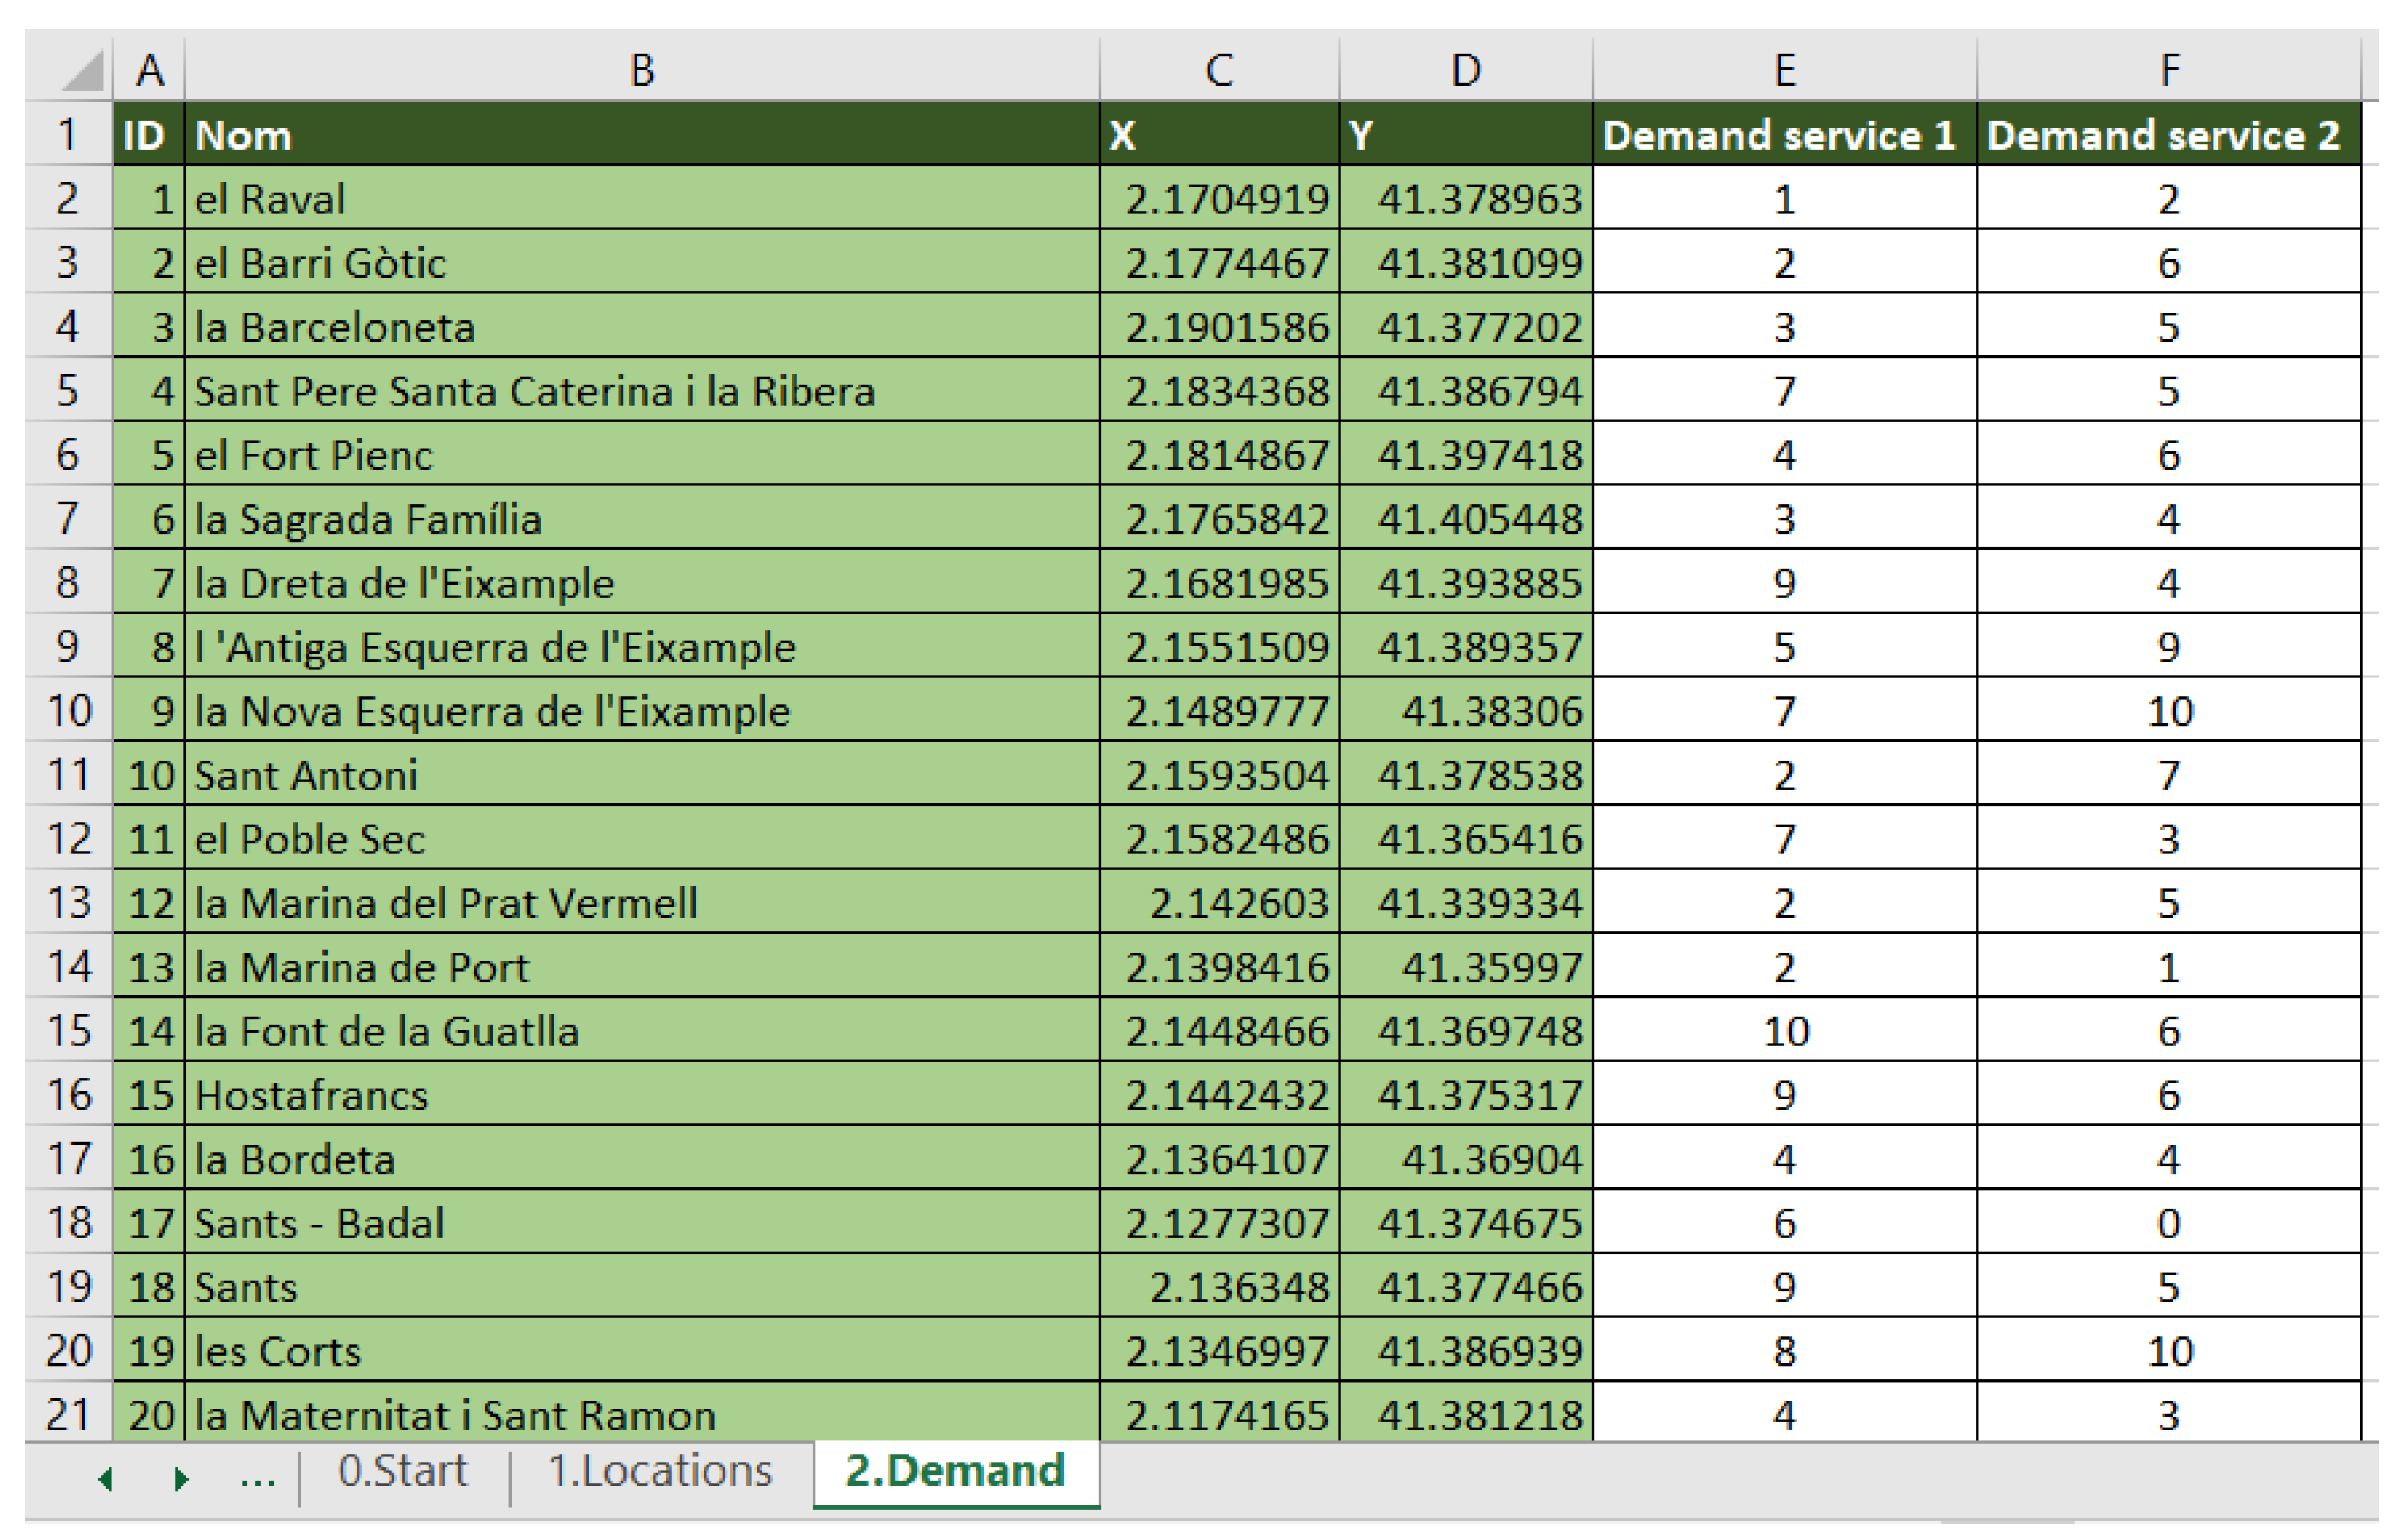Select the cell Sants - Badal
Screen dimensions: 2408x1534
(642, 1222)
